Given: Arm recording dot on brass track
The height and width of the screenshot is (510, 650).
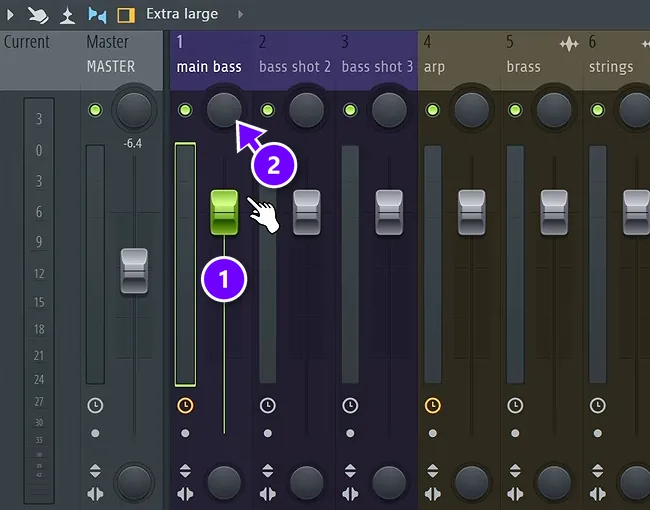Looking at the screenshot, I should point(515,433).
